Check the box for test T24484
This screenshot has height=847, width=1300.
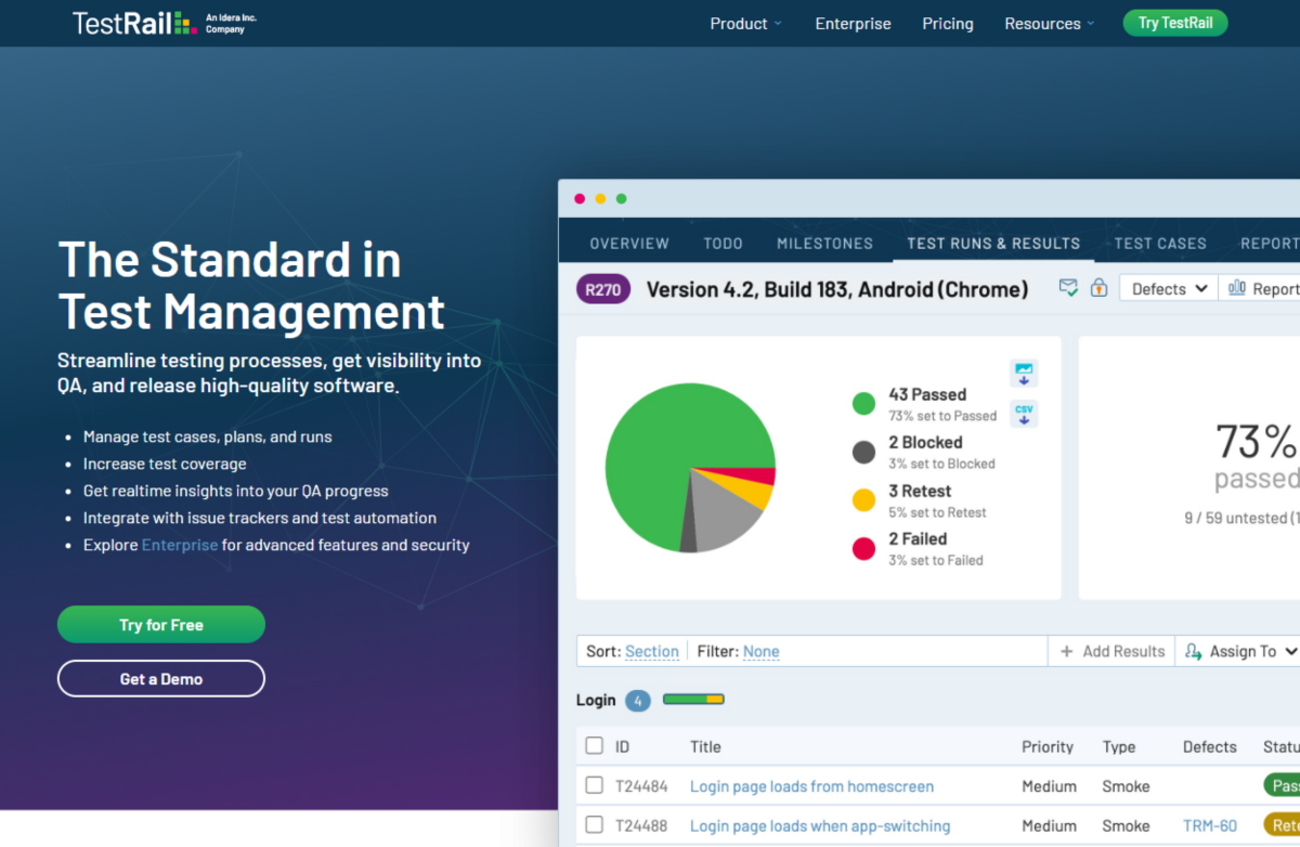click(x=594, y=786)
